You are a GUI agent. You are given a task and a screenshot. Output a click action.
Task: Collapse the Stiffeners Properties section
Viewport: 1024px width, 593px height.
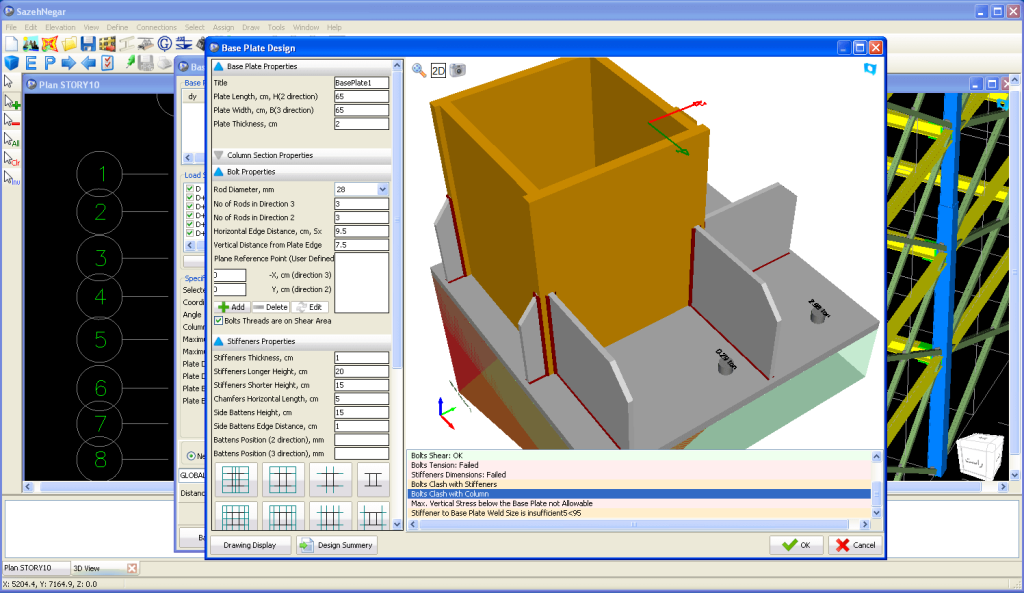click(219, 342)
